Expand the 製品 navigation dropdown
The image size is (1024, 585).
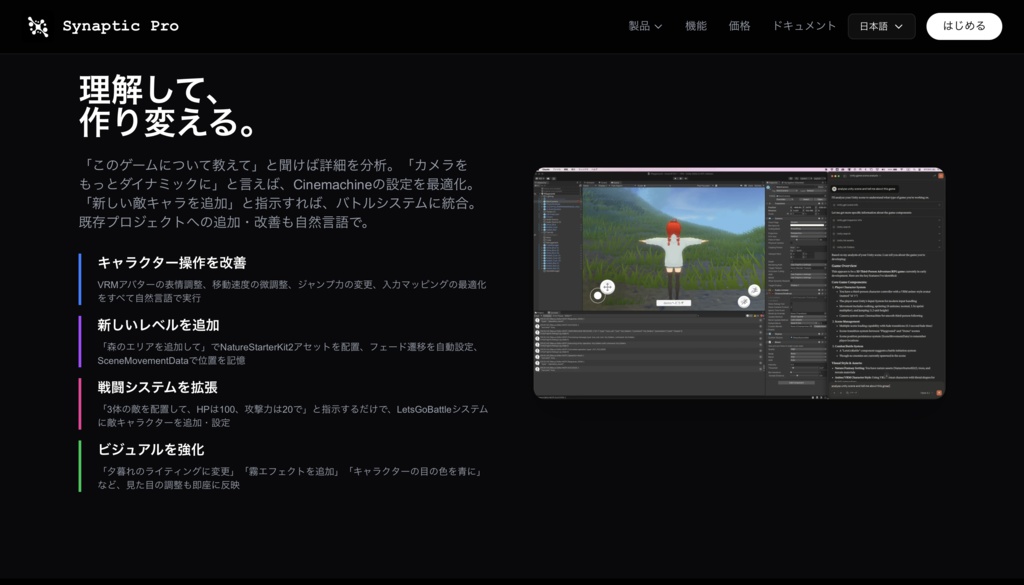coord(644,27)
